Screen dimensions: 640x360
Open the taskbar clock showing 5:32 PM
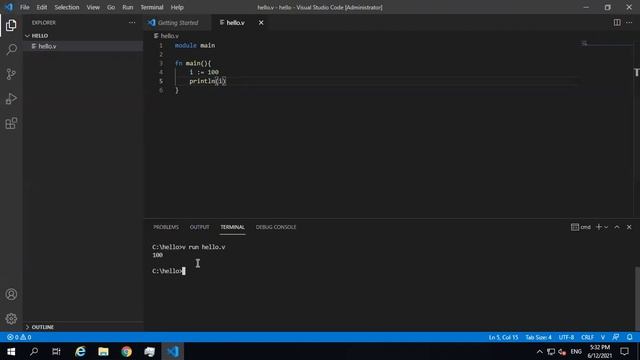(x=600, y=351)
